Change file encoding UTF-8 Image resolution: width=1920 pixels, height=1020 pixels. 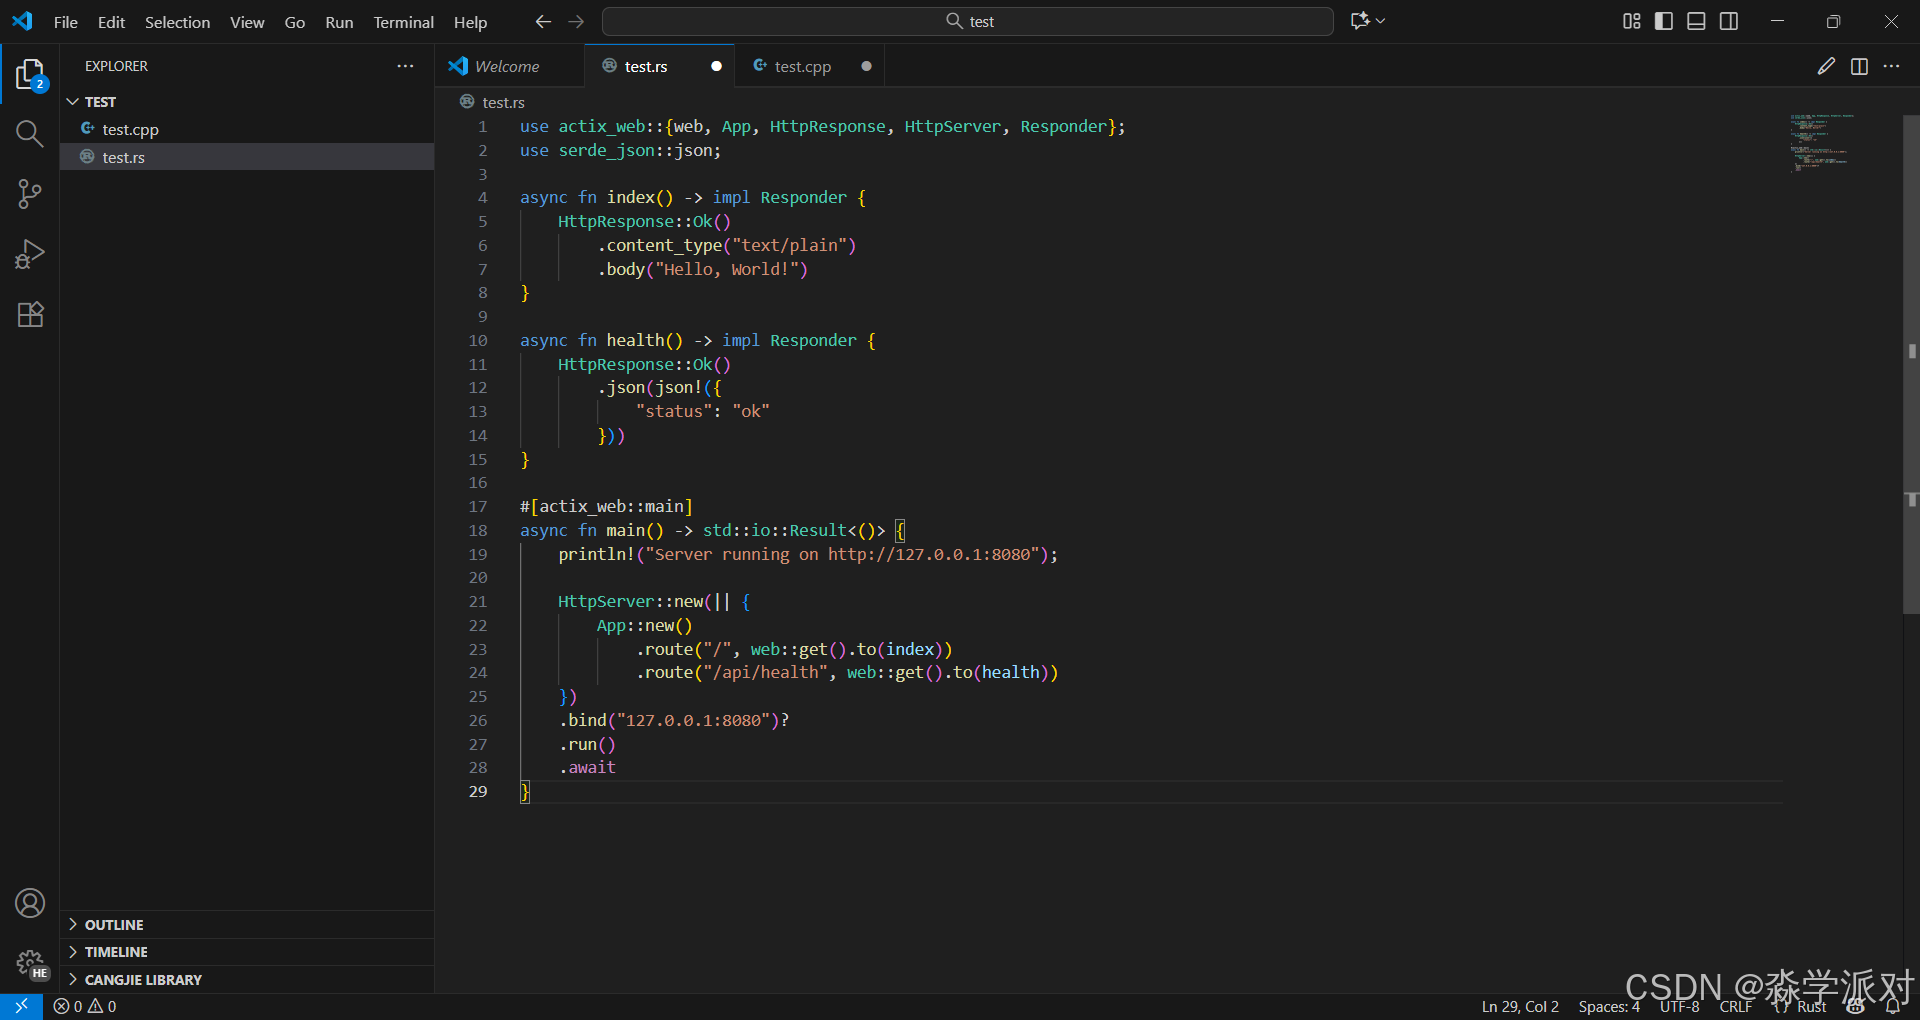pyautogui.click(x=1680, y=1007)
